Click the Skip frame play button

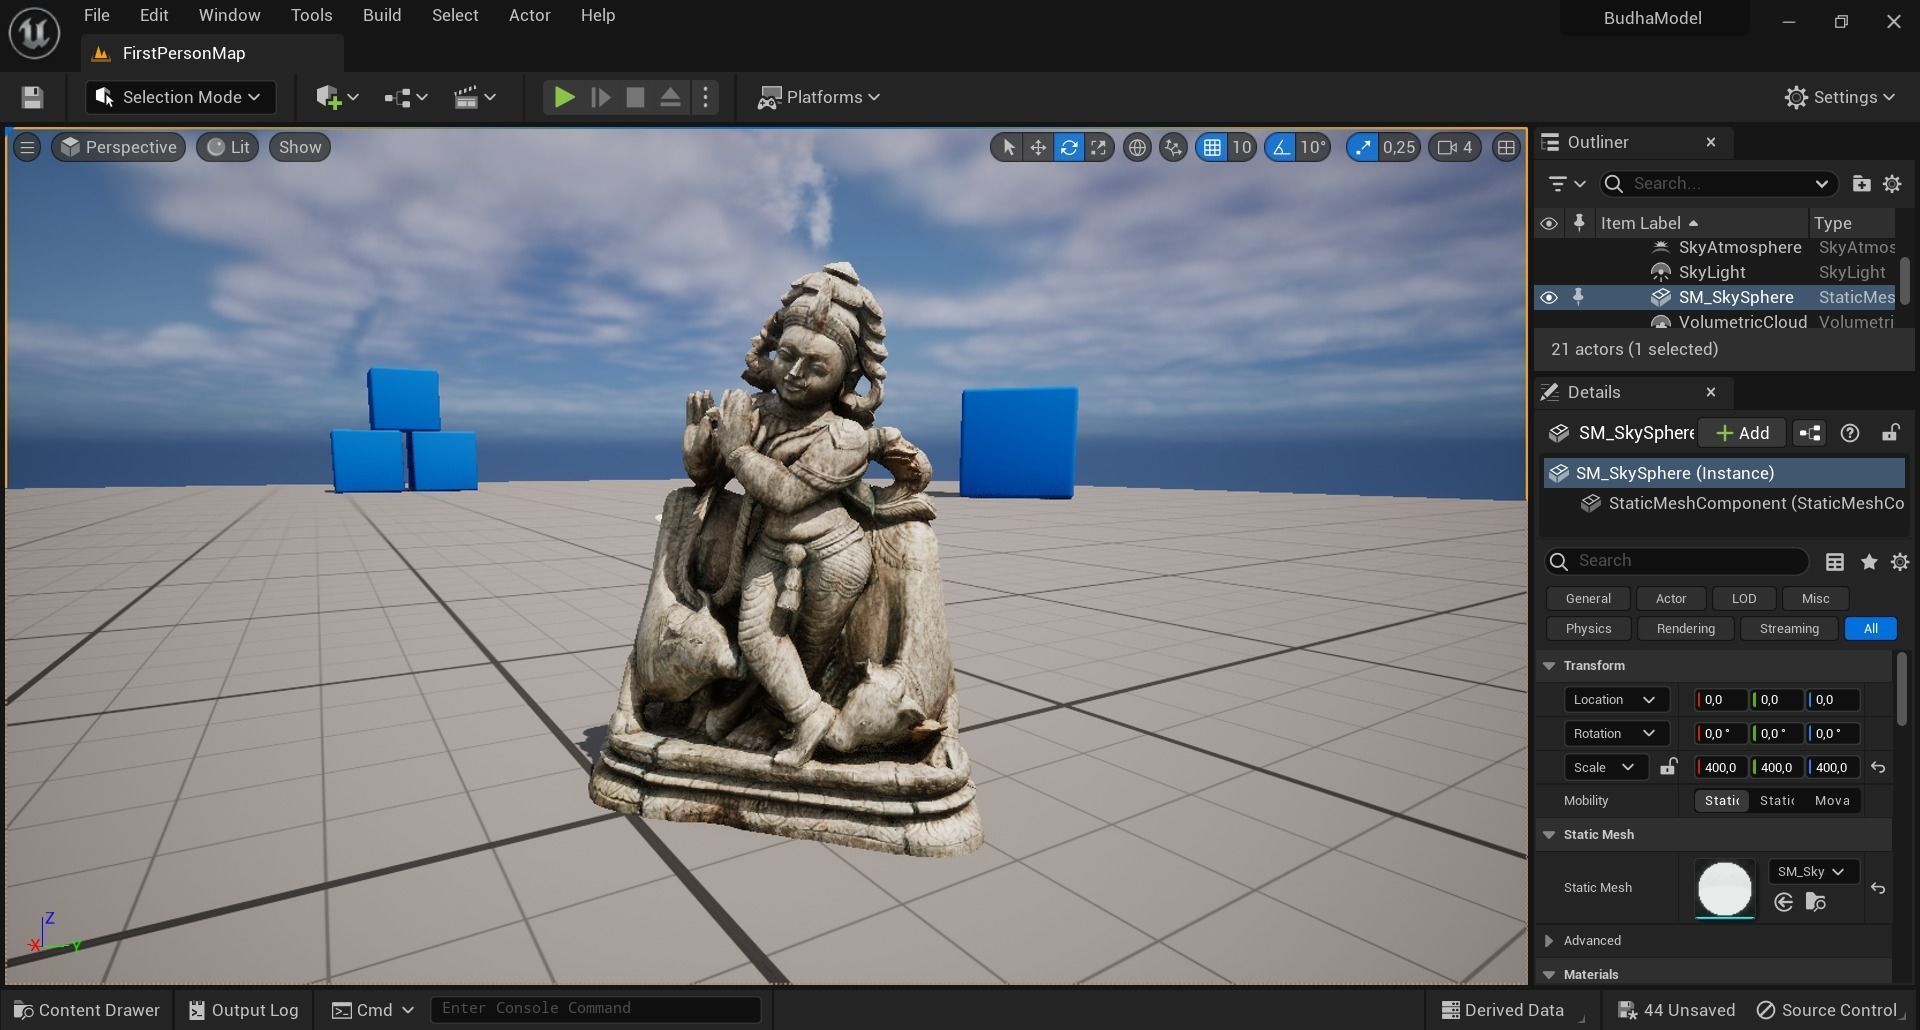(600, 97)
